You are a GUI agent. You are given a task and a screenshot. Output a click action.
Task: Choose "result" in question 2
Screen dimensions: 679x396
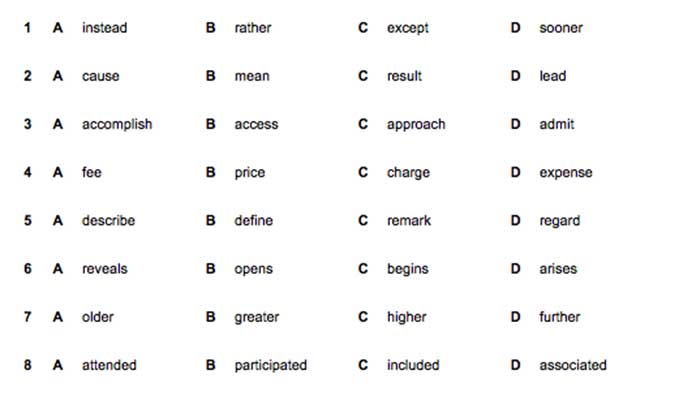tap(404, 76)
